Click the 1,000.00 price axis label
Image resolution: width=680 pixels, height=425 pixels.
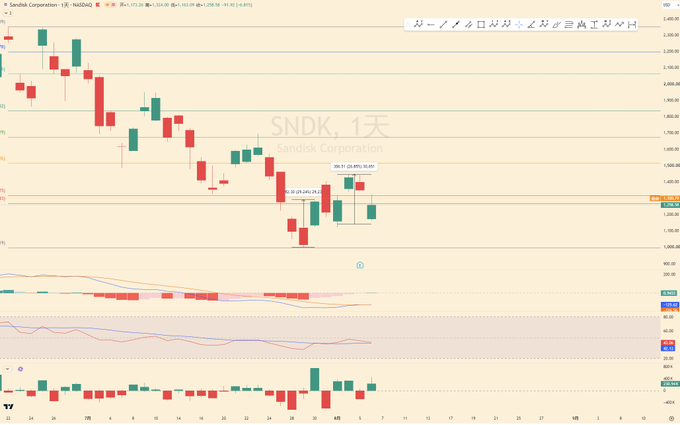click(671, 247)
